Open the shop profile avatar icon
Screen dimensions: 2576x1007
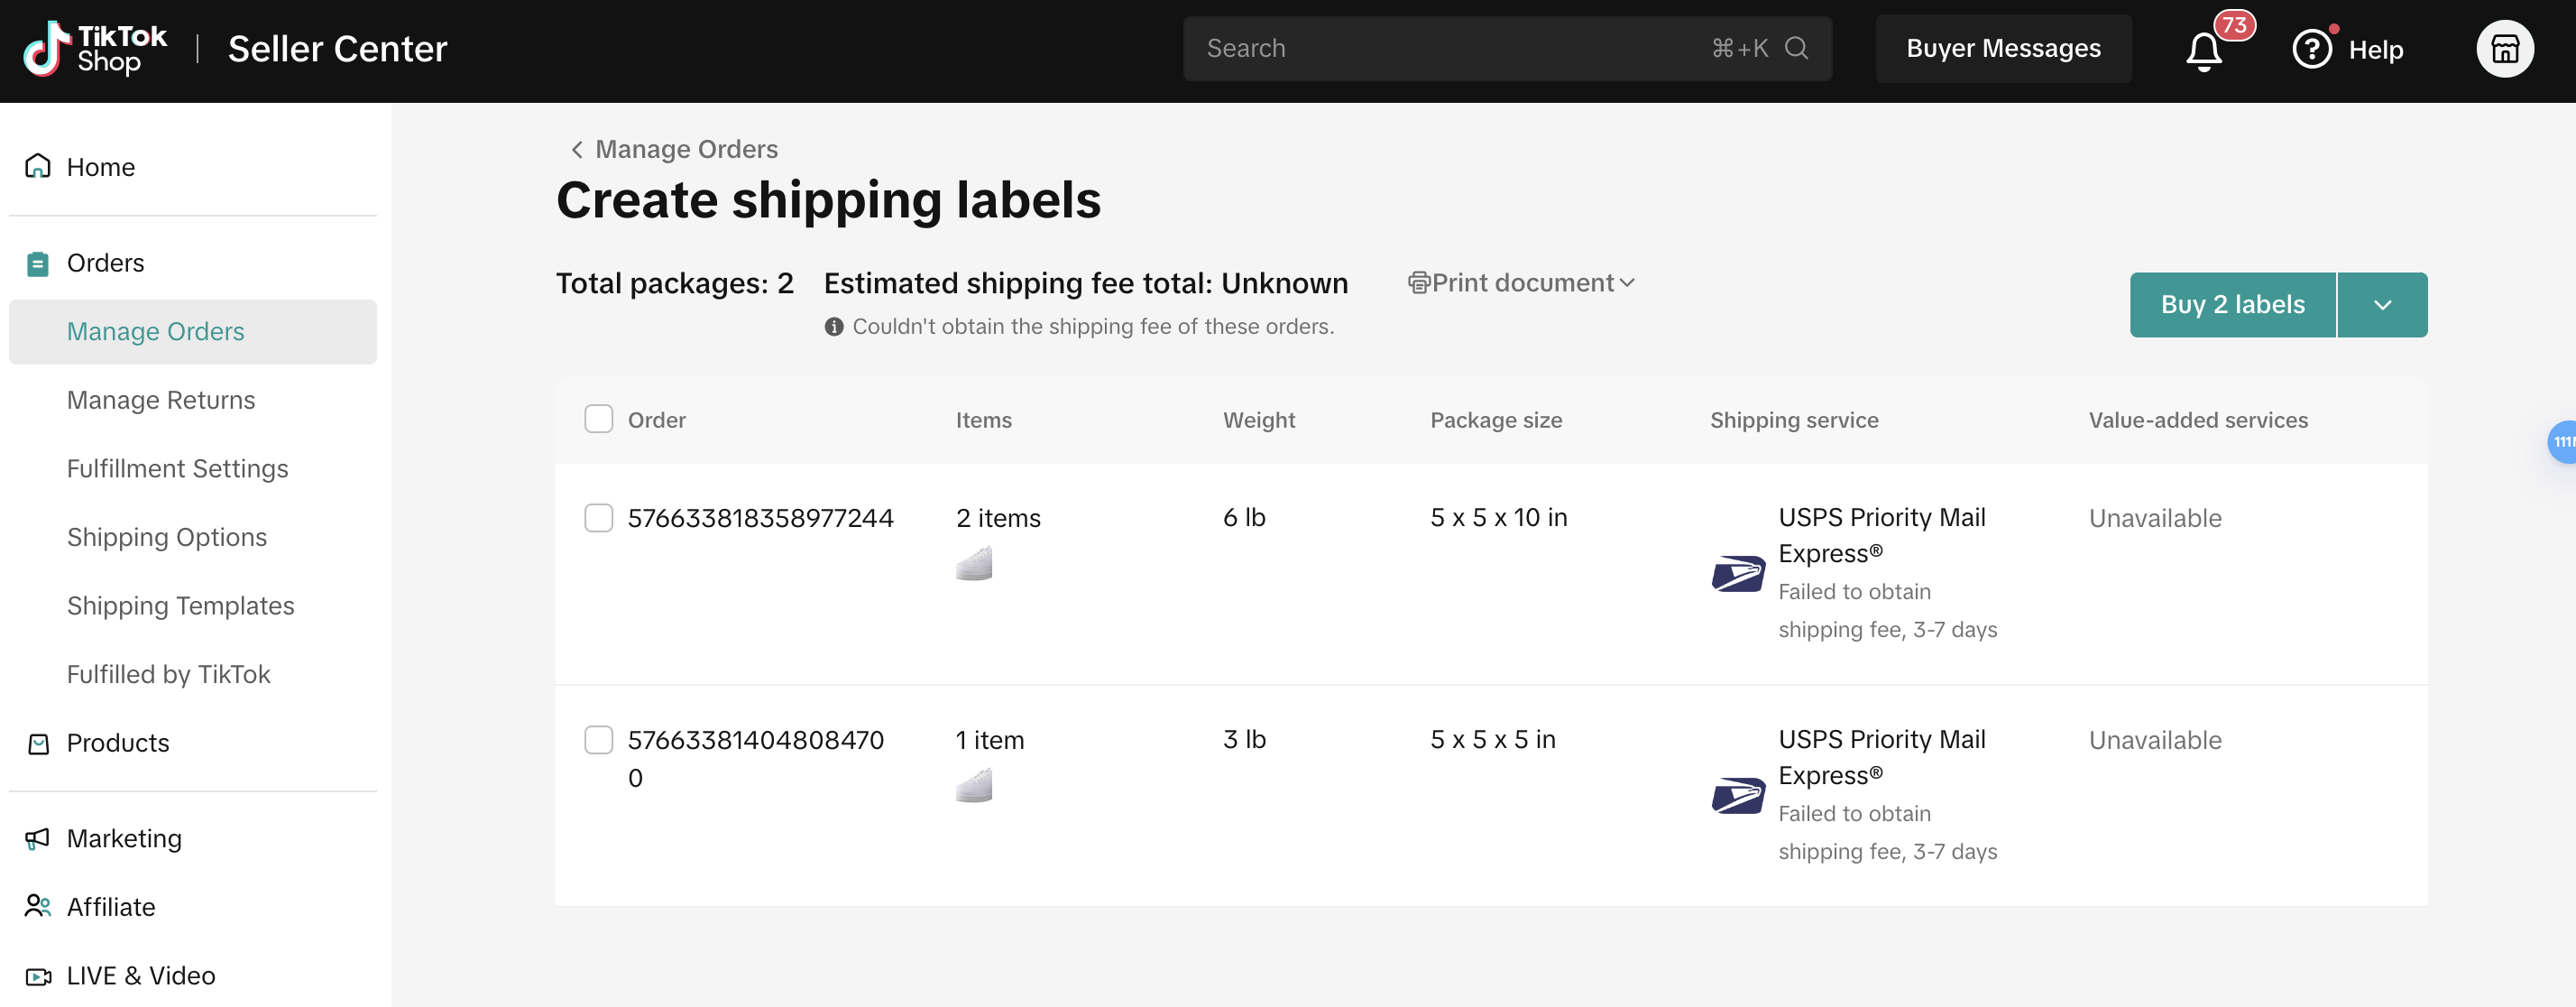coord(2503,49)
